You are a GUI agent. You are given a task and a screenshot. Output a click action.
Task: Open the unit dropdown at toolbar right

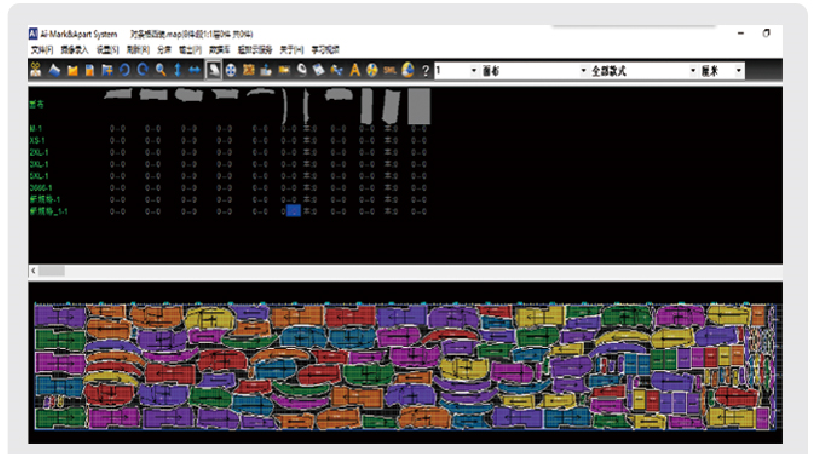[721, 71]
